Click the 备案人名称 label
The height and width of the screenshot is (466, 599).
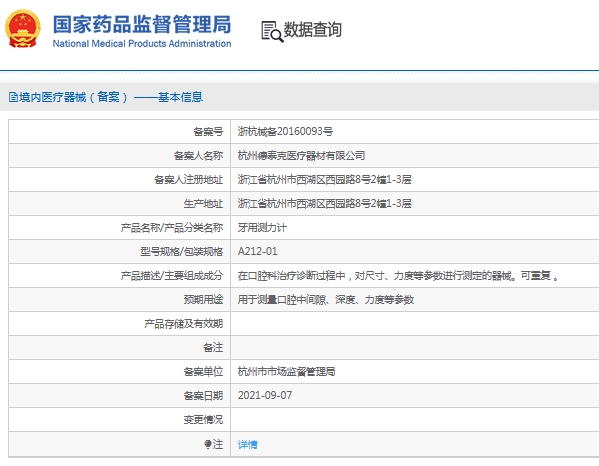click(x=198, y=156)
